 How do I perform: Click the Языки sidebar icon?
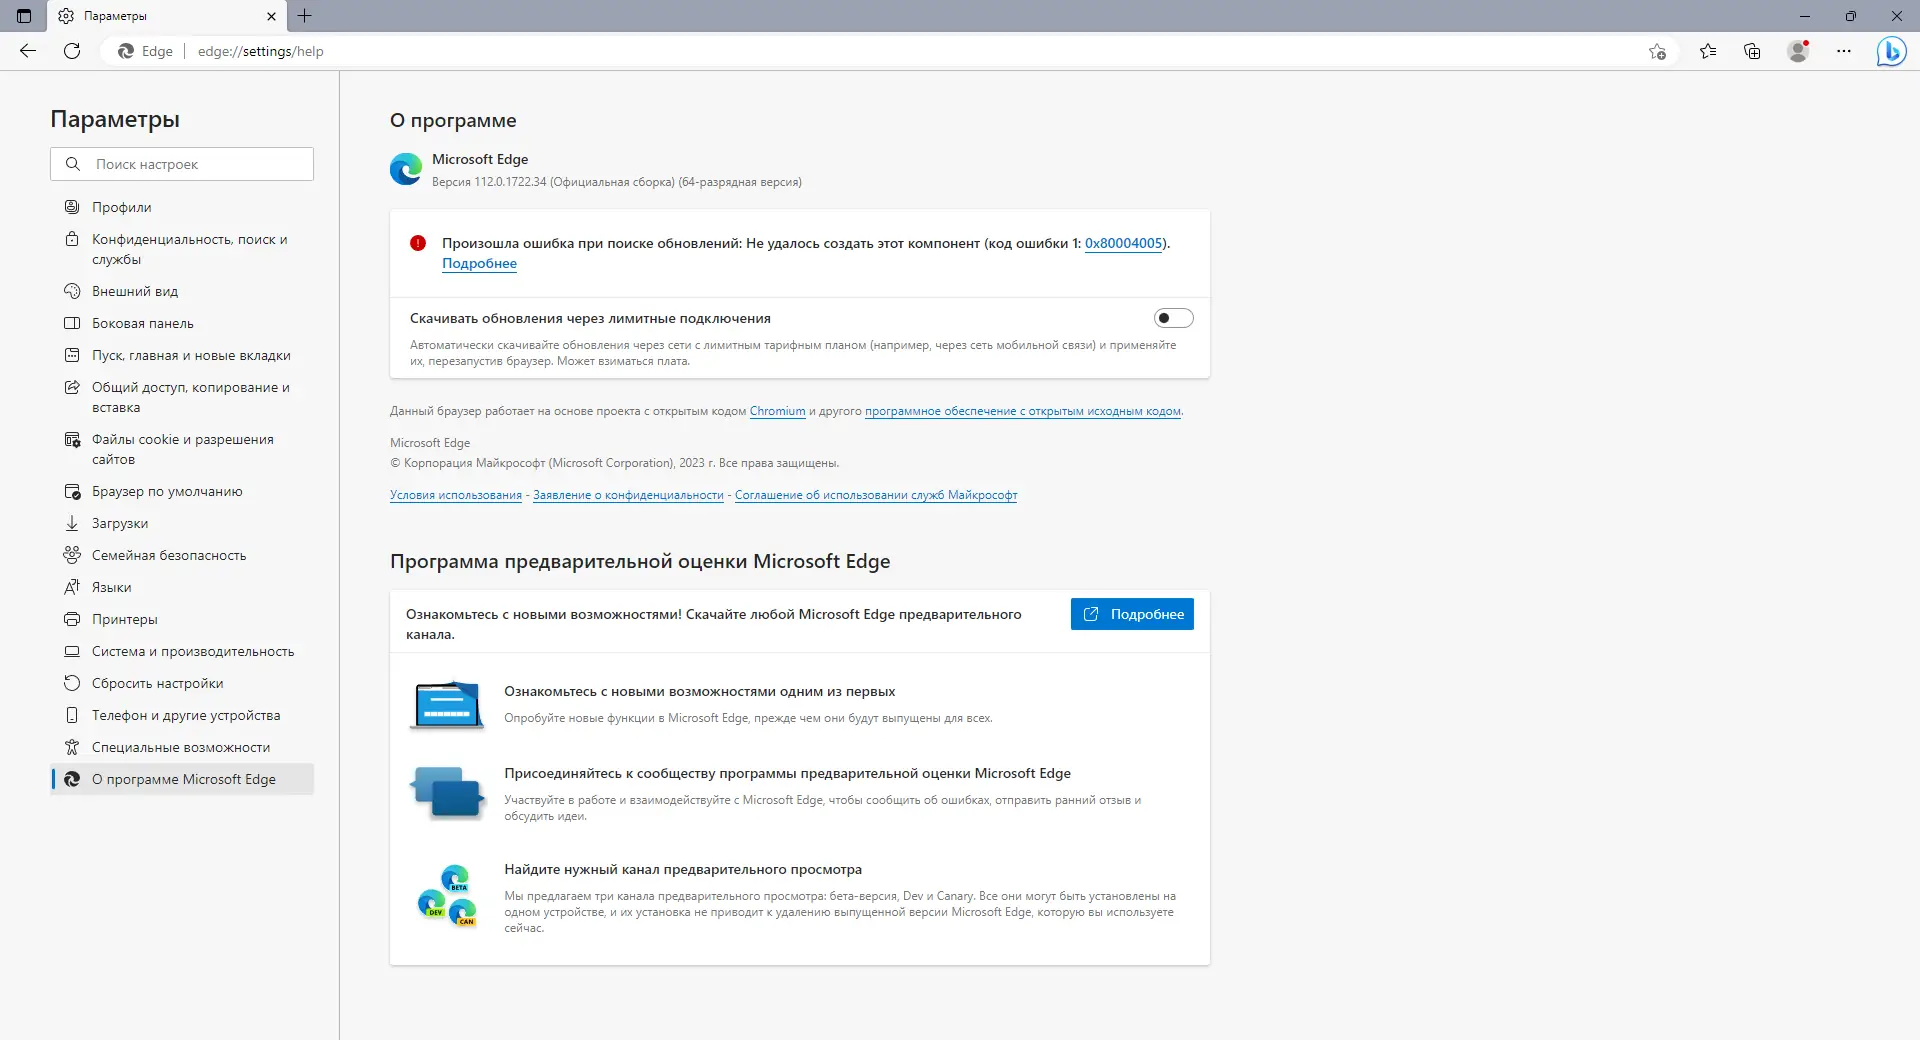[72, 587]
